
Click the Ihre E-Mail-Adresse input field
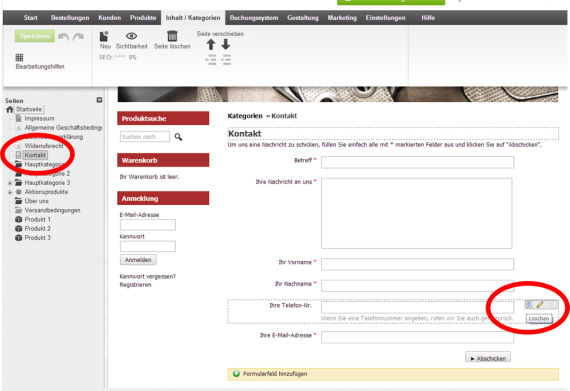coord(417,337)
